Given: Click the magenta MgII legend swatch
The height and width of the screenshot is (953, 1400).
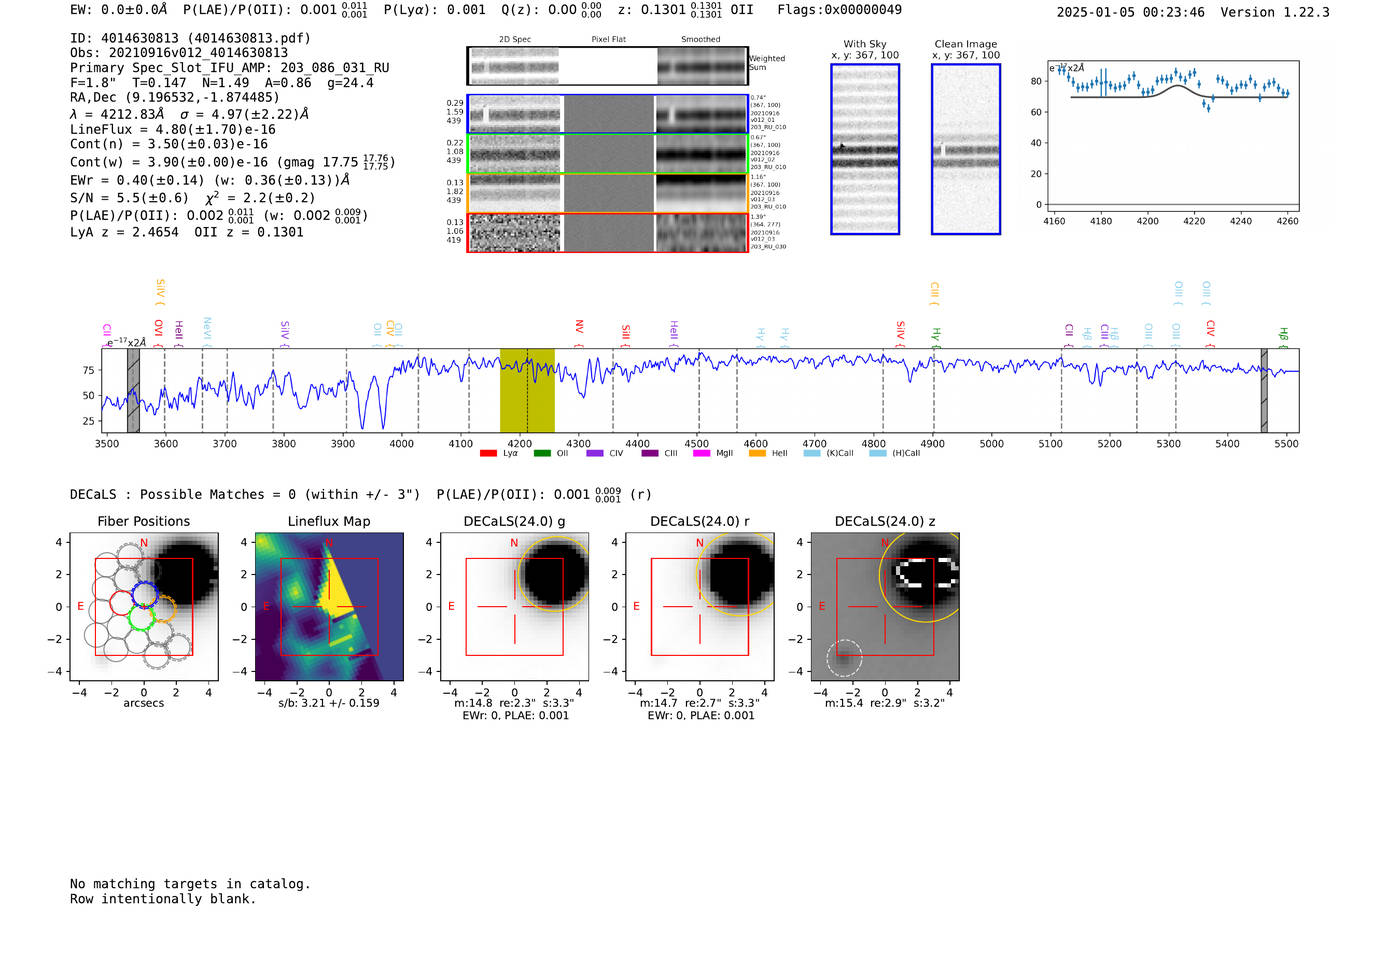Looking at the screenshot, I should [702, 454].
